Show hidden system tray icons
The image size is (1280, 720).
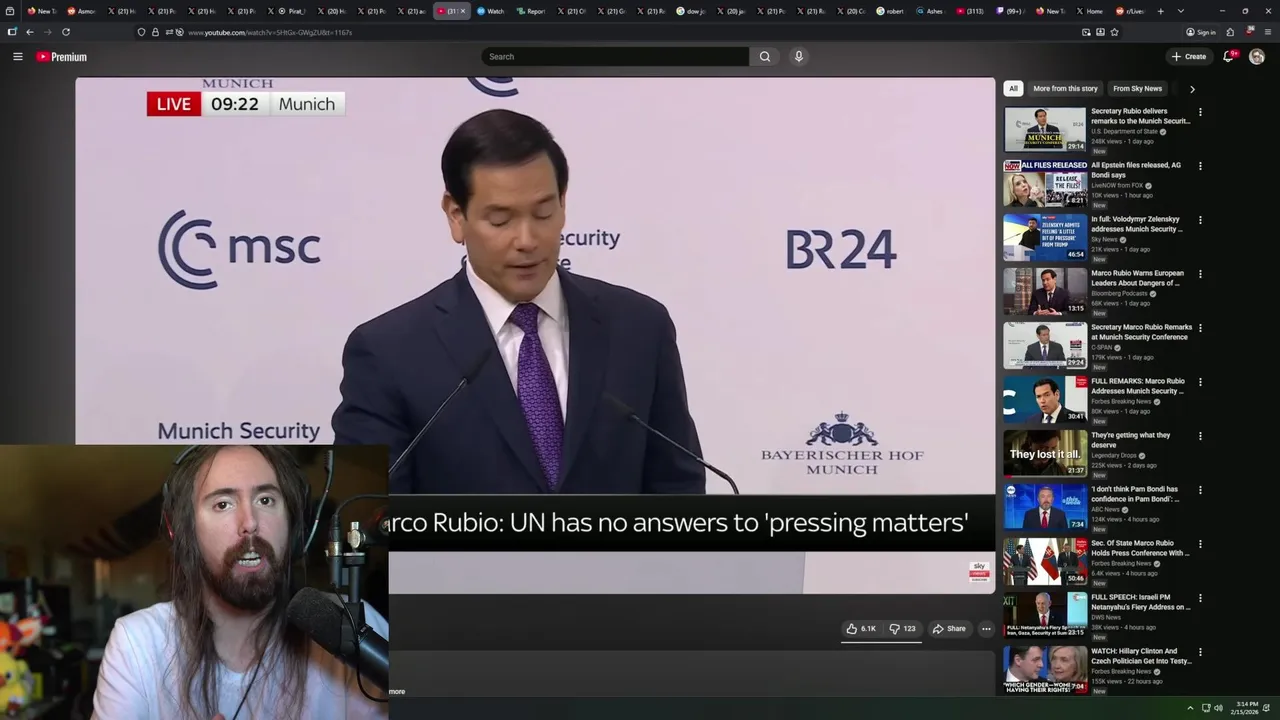(x=1190, y=708)
